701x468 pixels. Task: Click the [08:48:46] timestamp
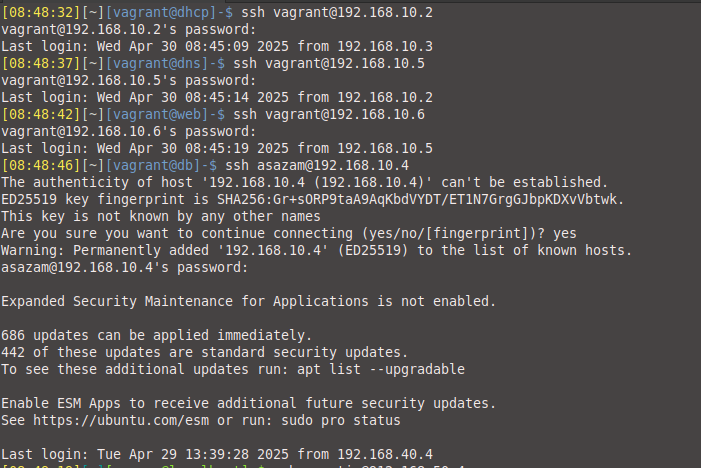[41, 165]
